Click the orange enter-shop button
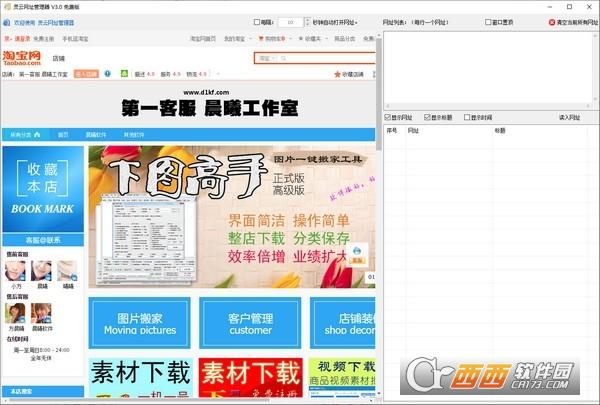 coord(86,74)
